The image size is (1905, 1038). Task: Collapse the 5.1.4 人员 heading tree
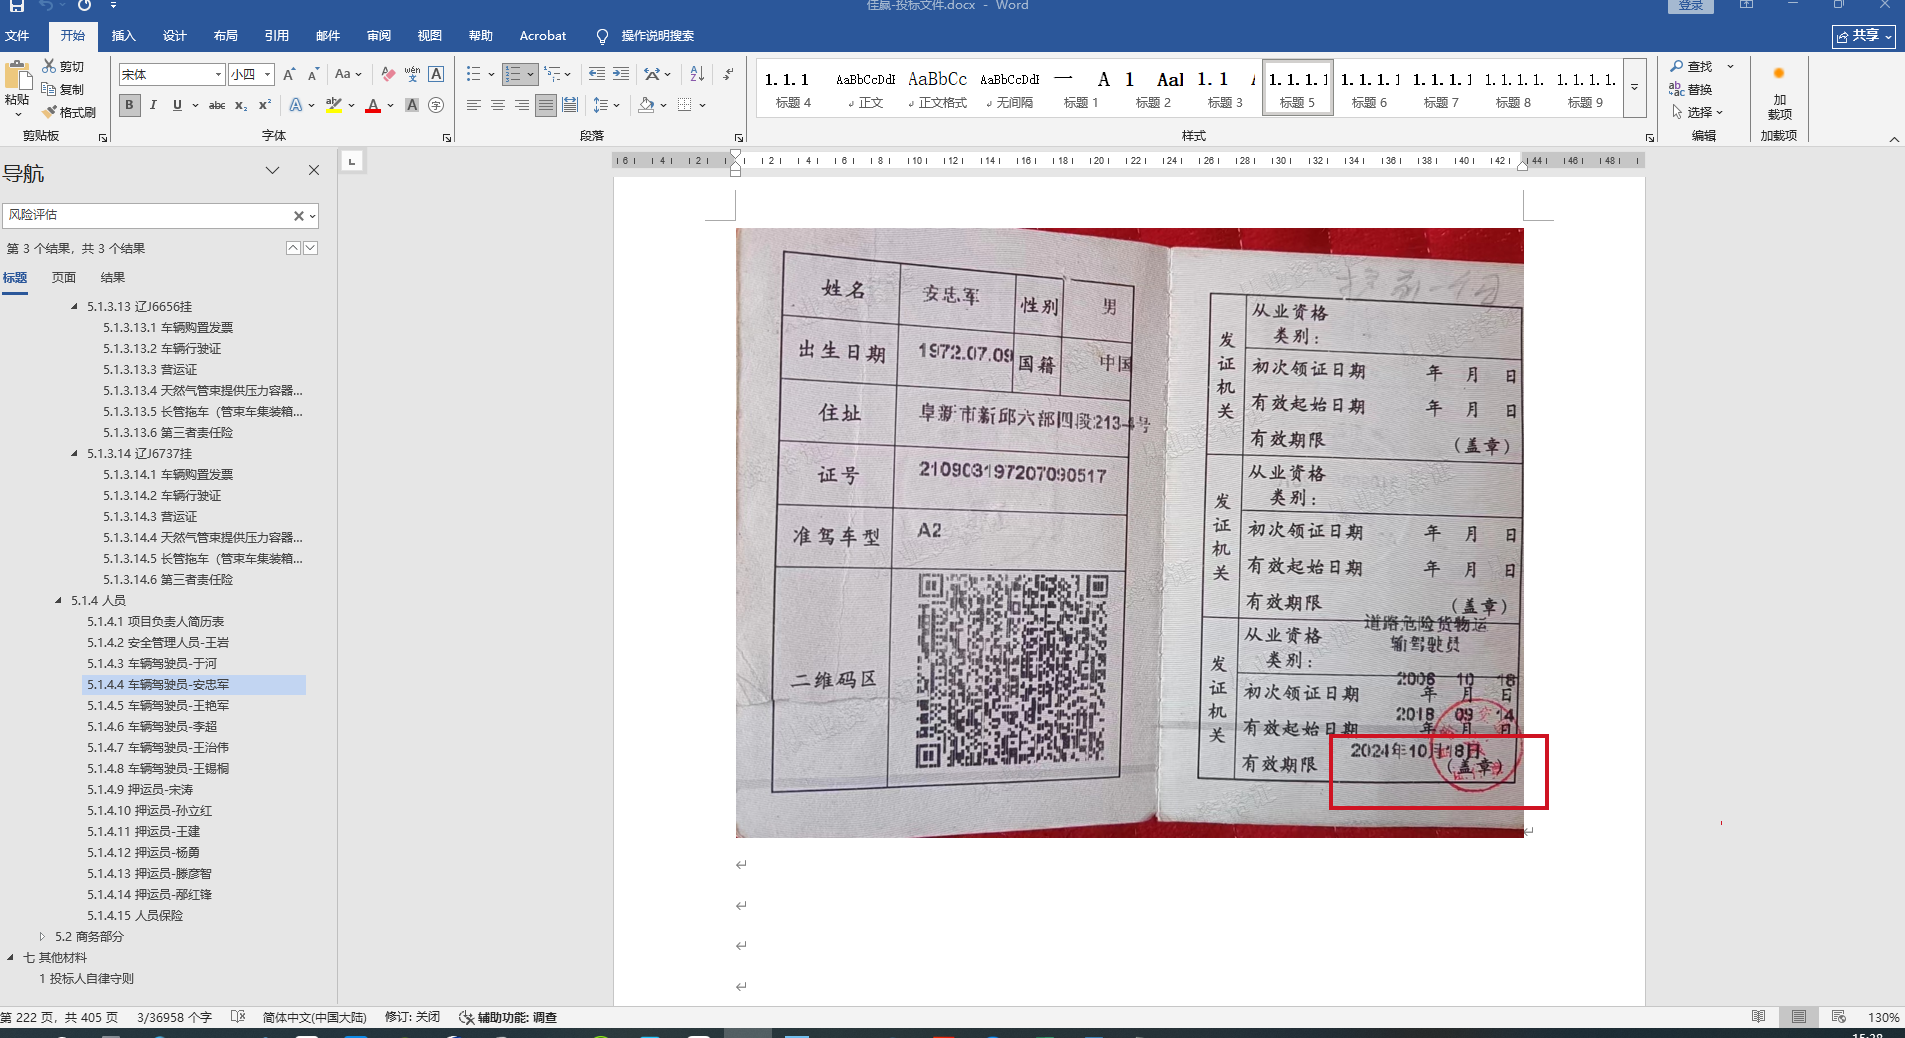(58, 601)
